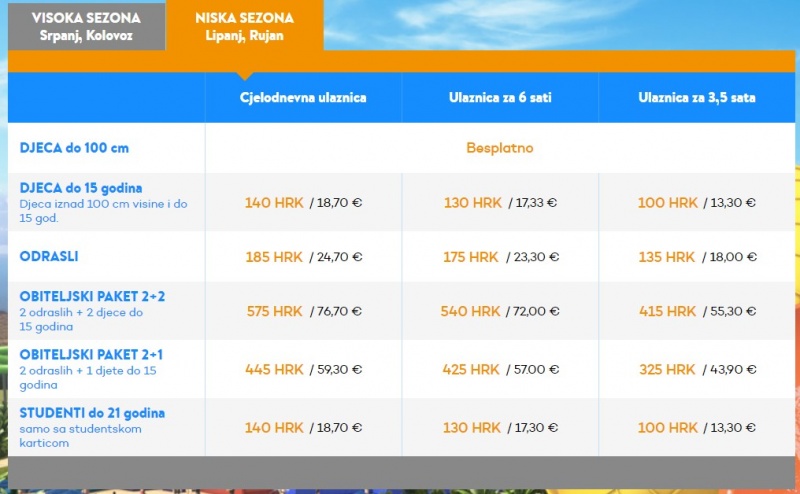
Task: Click the 575 HRK family 2+2 full-day price
Action: (x=274, y=312)
